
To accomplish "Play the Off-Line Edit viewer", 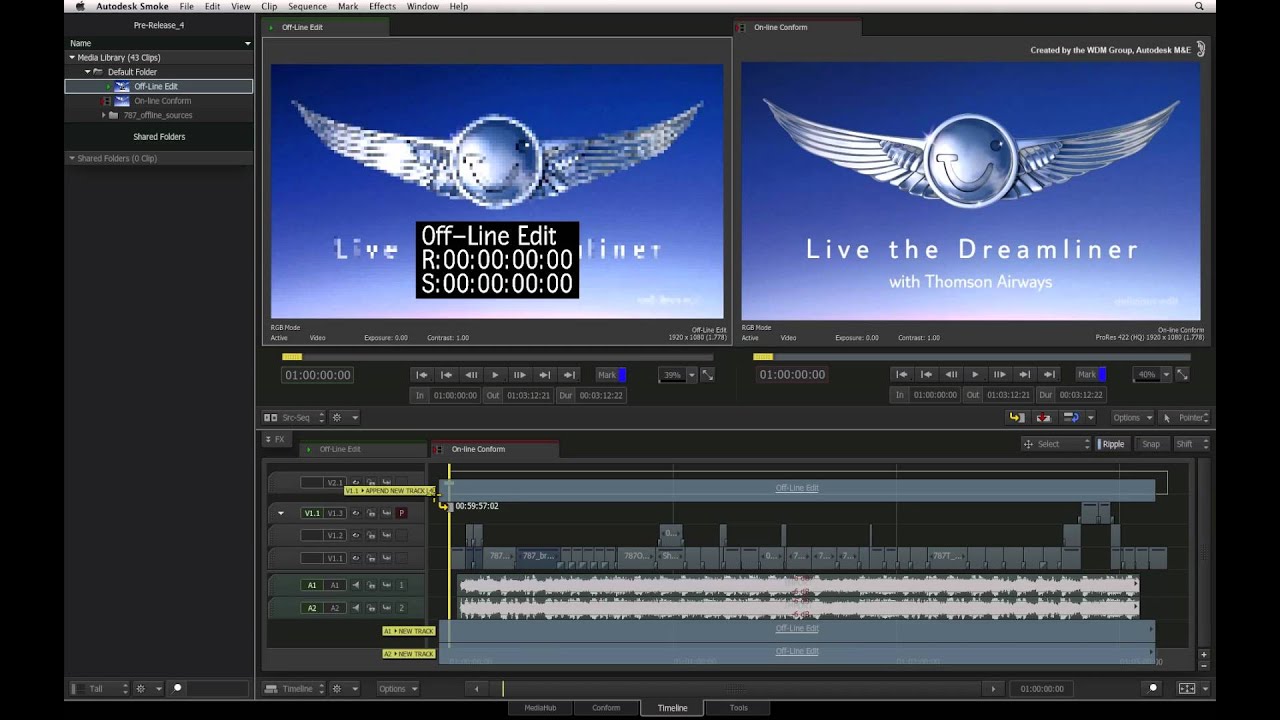I will [495, 375].
